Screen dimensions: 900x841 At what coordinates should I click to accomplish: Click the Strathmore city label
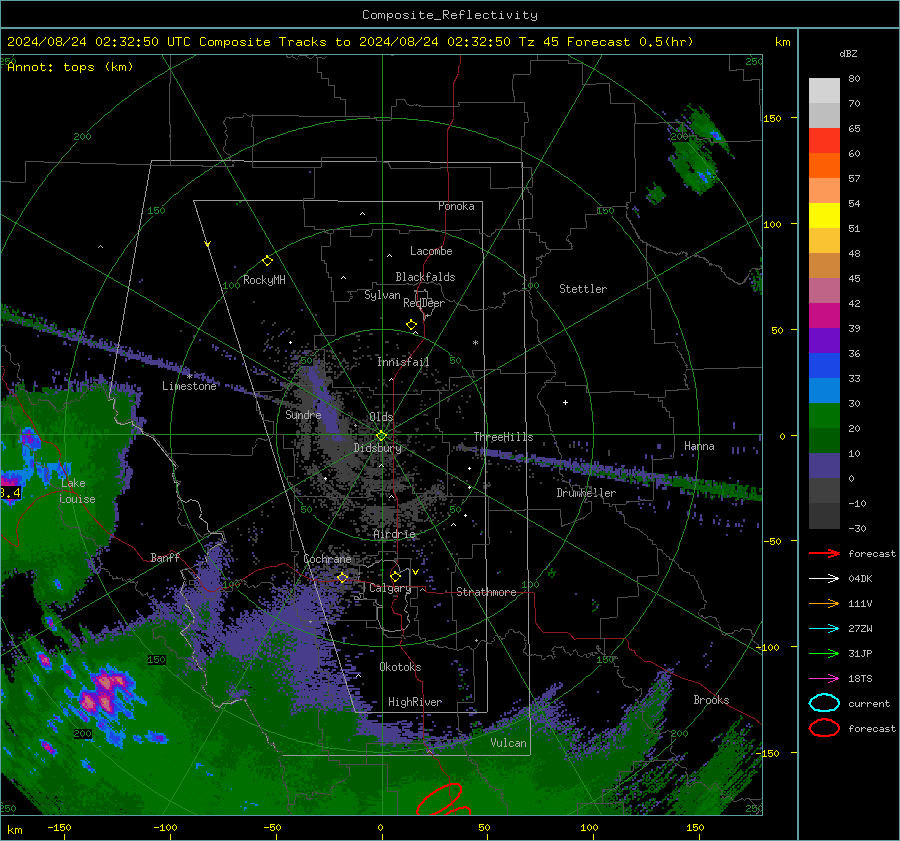[487, 592]
